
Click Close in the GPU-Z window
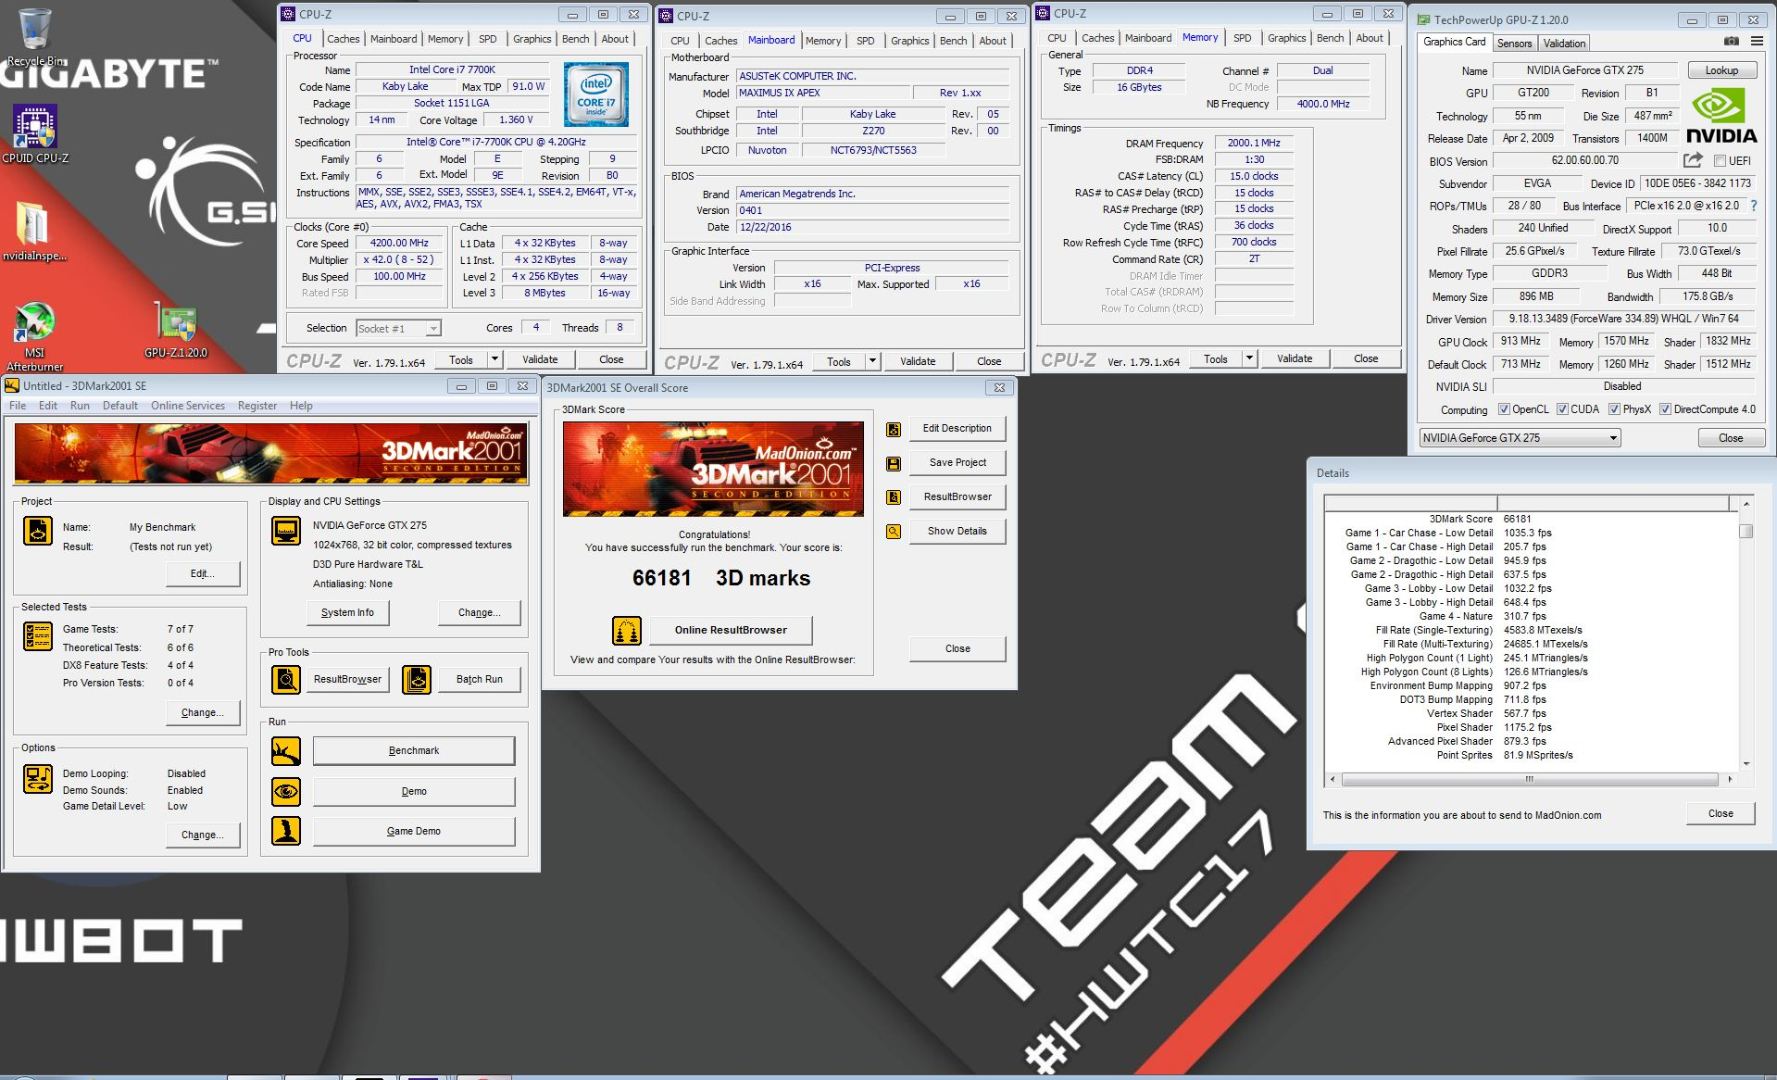(x=1730, y=438)
